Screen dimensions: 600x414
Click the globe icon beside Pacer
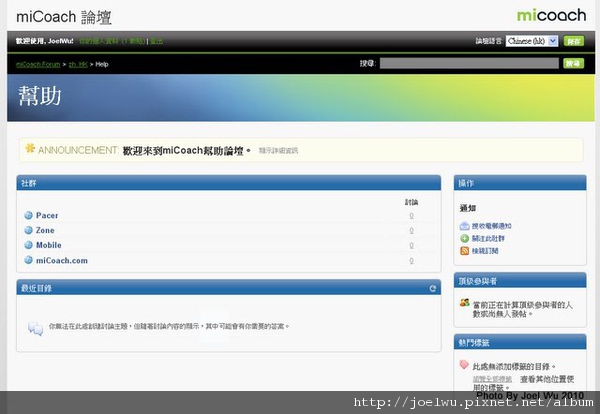(28, 215)
